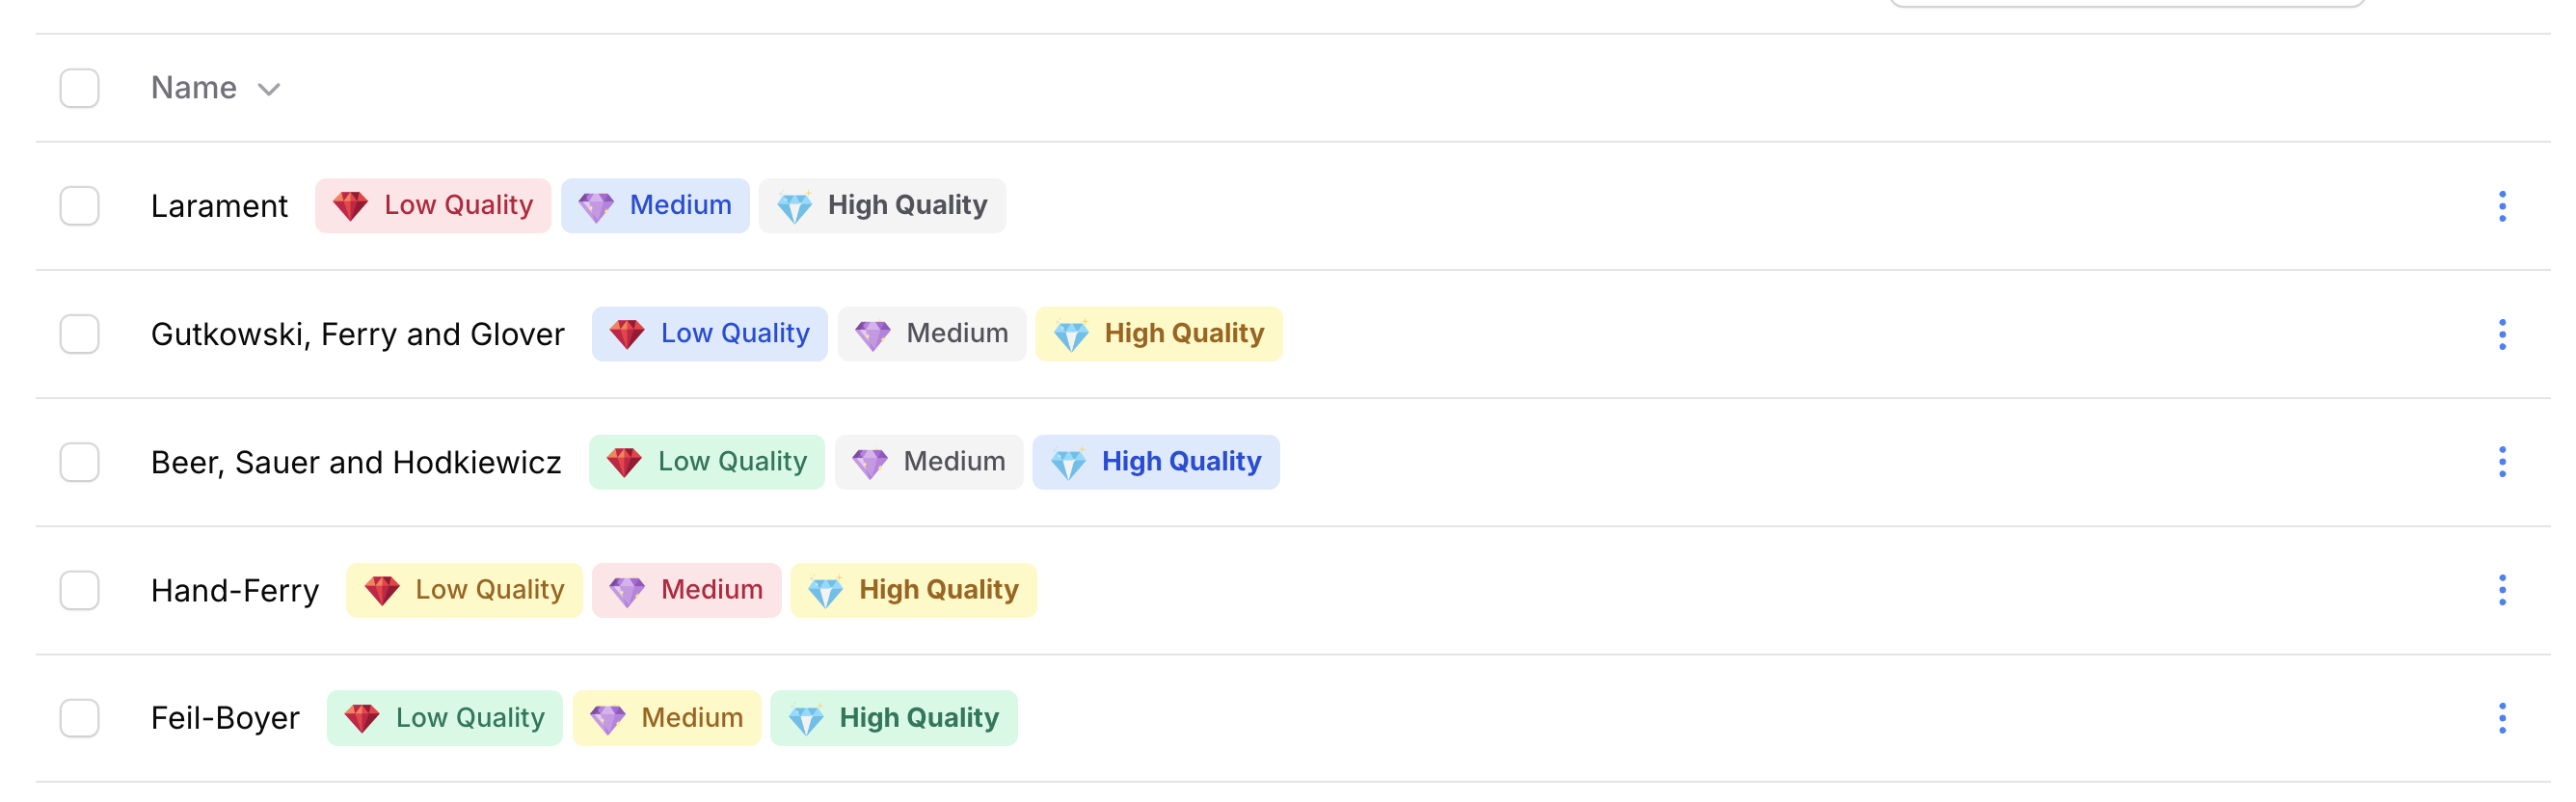Click the red gem icon in Larament row

point(350,206)
